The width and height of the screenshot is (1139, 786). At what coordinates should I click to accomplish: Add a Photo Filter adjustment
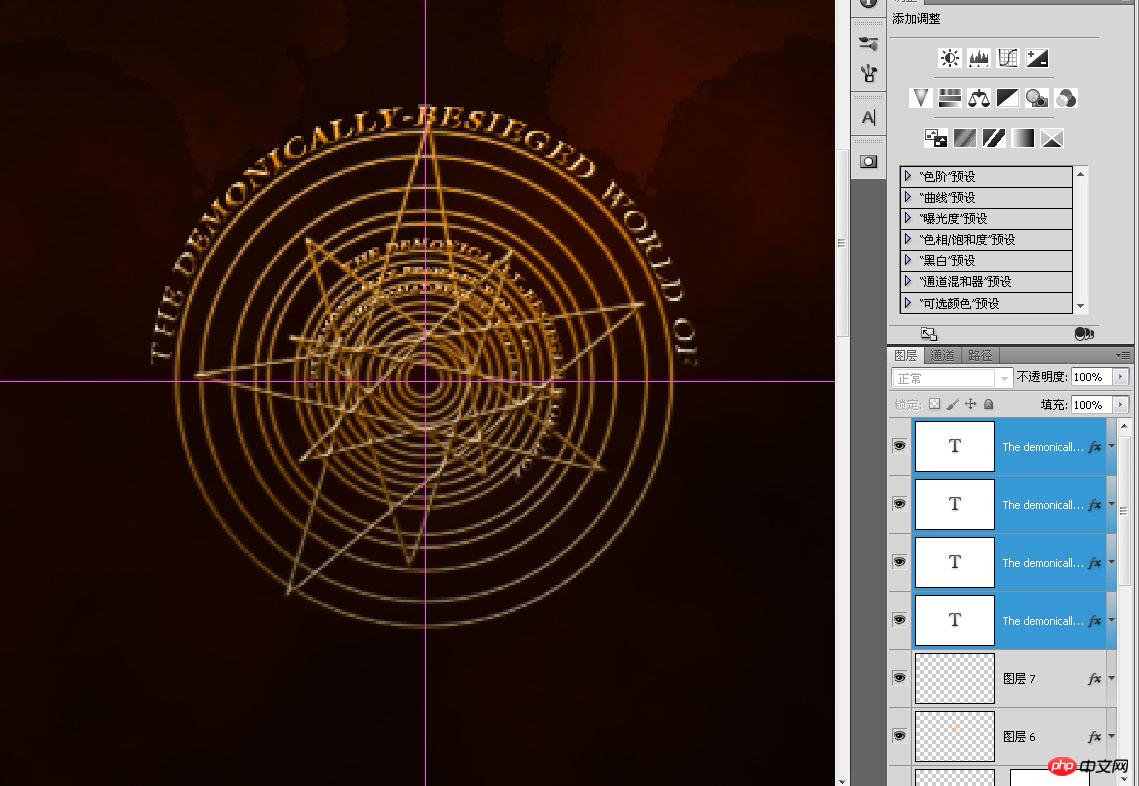pos(1037,98)
